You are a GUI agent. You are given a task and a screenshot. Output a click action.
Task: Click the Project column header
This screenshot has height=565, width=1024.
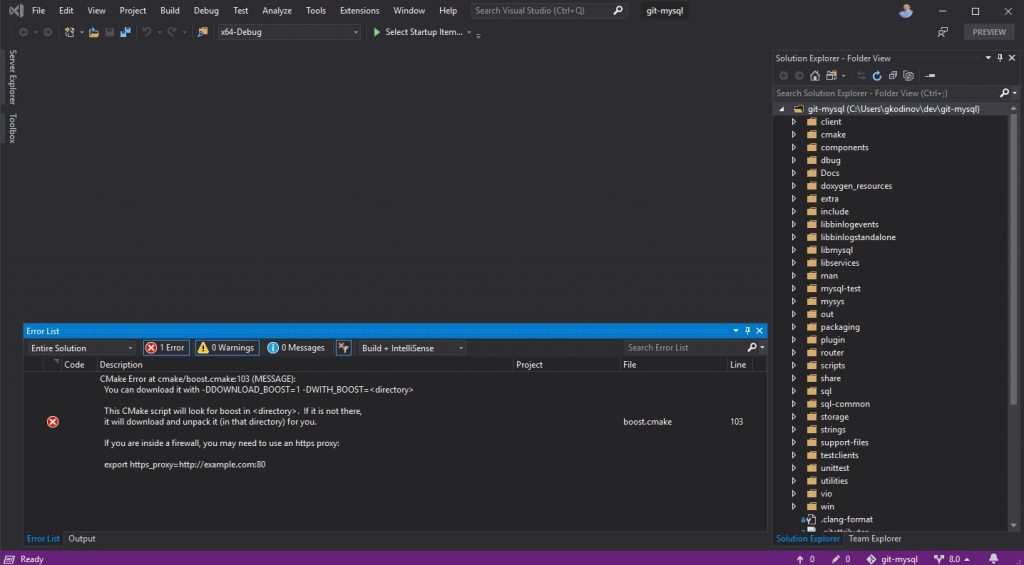tap(567, 364)
